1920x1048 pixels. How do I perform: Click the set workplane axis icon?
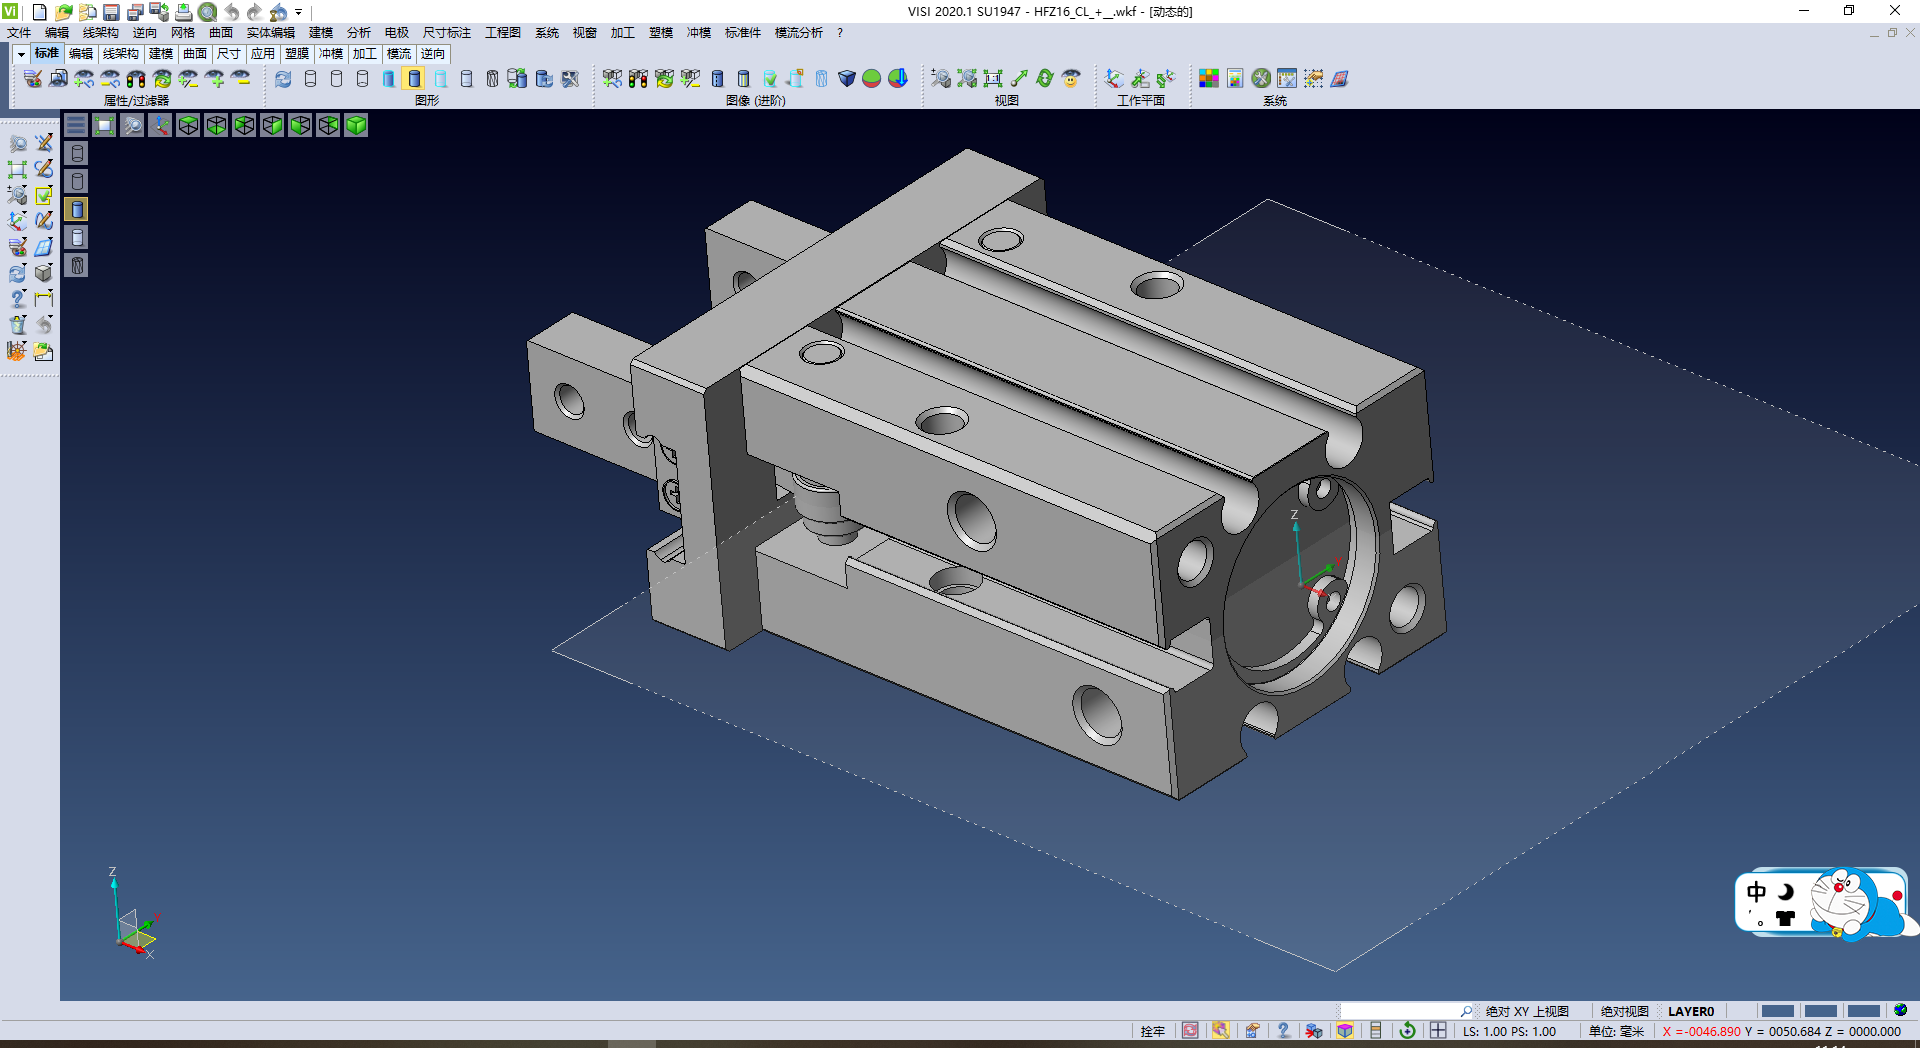pos(1114,78)
